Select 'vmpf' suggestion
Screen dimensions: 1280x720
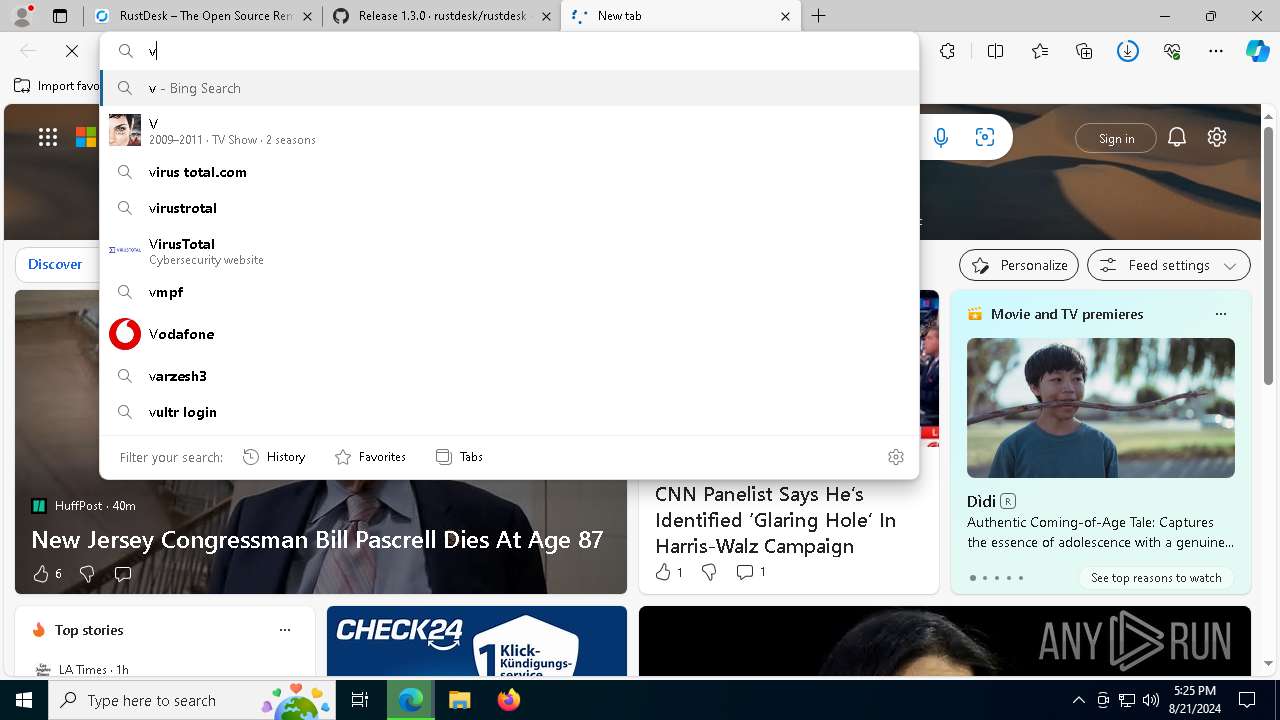coord(510,292)
